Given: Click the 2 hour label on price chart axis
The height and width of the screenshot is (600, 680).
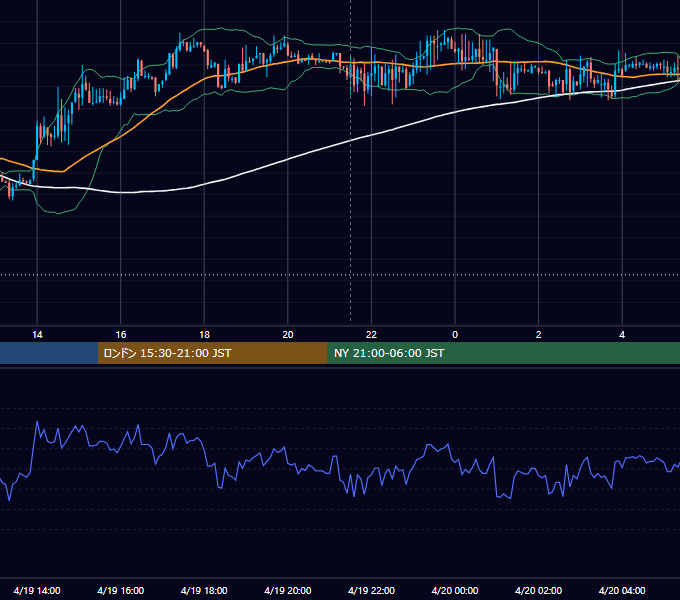Looking at the screenshot, I should pyautogui.click(x=539, y=335).
